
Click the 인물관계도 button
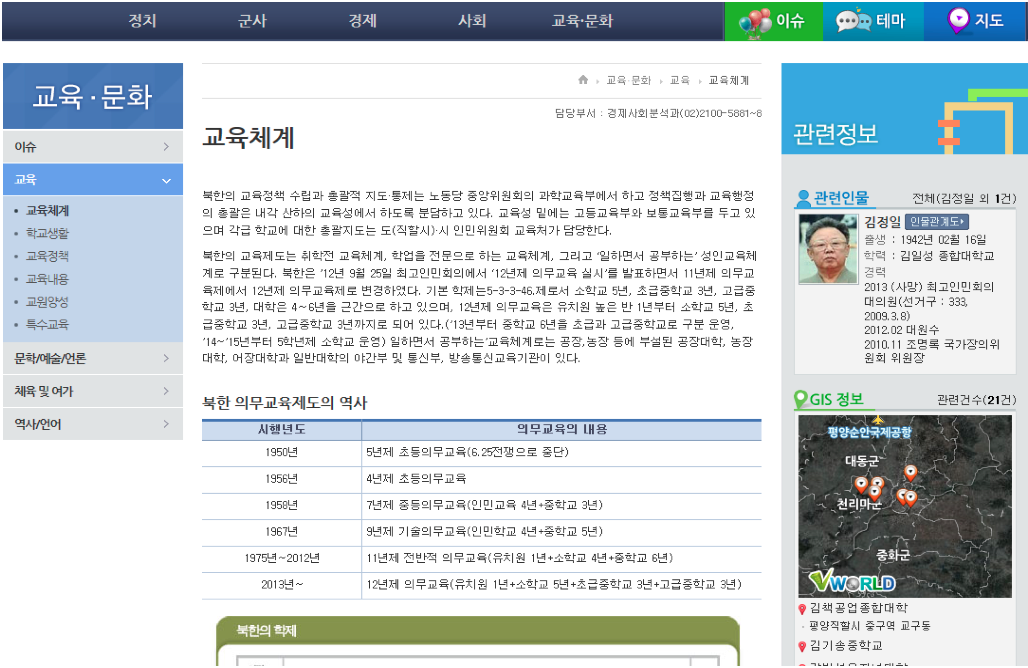tap(937, 222)
